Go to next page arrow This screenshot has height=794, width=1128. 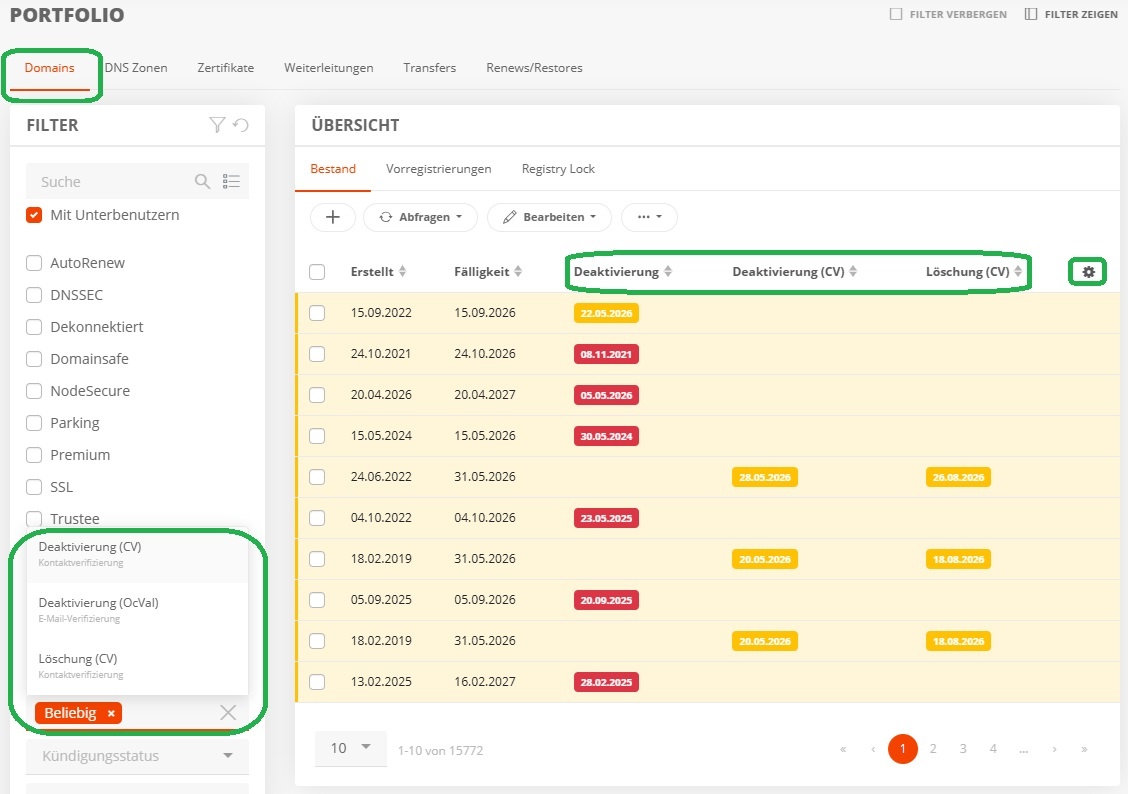(x=1054, y=749)
